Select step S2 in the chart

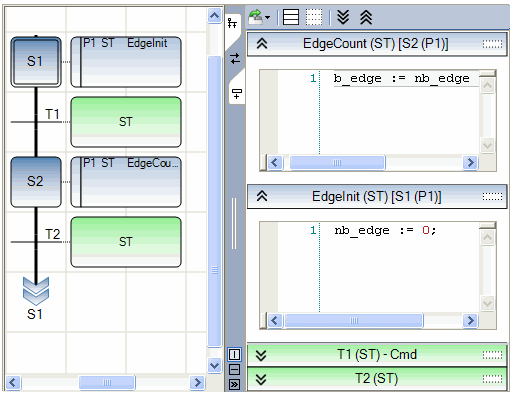tap(36, 182)
